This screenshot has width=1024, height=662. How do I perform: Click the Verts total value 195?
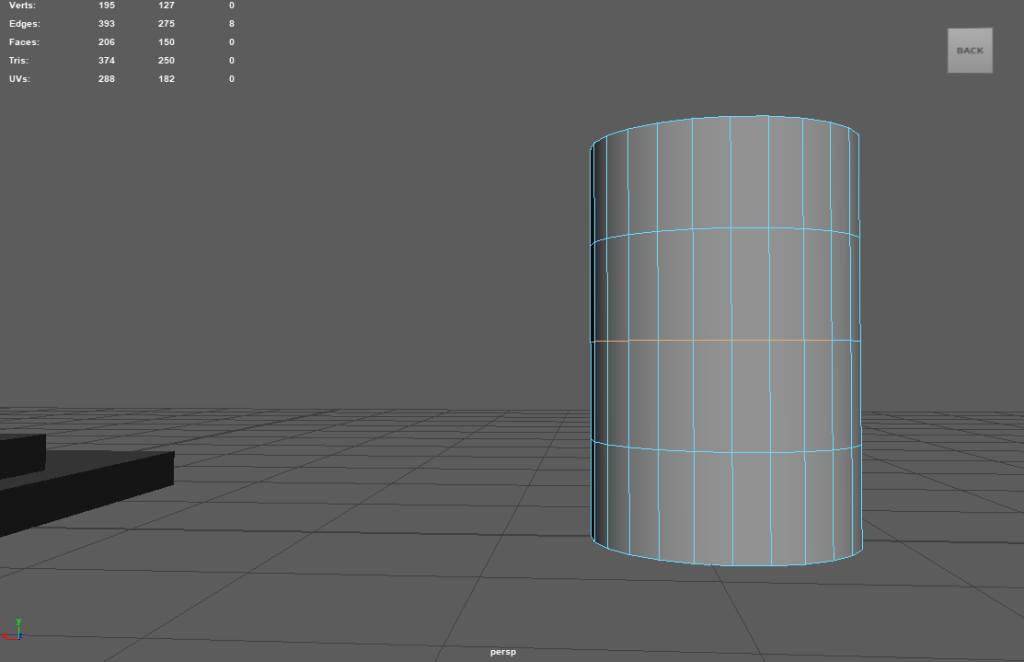tap(106, 5)
